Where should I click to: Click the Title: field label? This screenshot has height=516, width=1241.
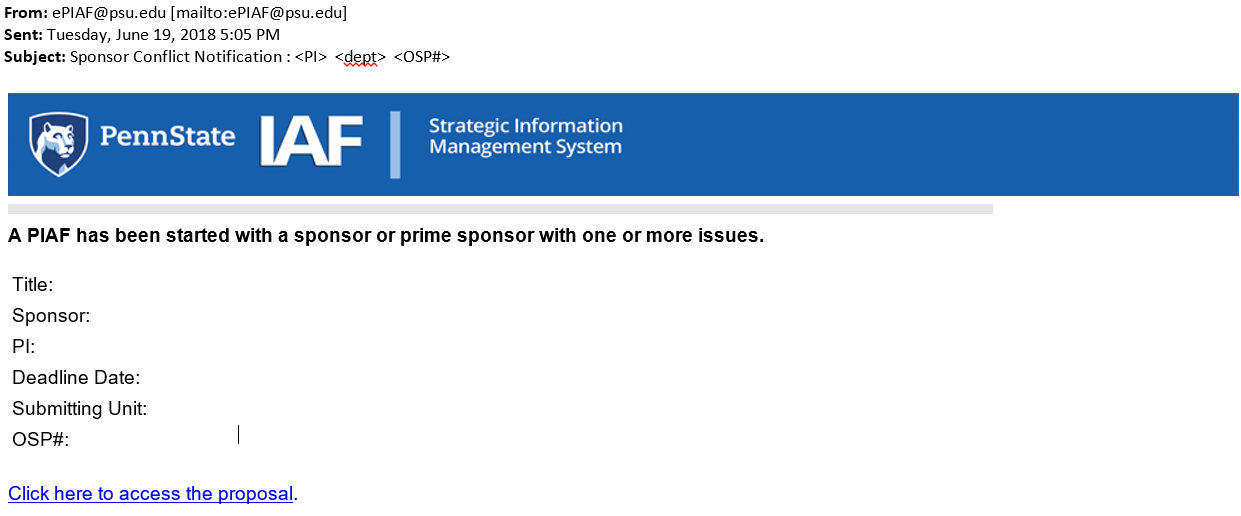click(x=33, y=285)
